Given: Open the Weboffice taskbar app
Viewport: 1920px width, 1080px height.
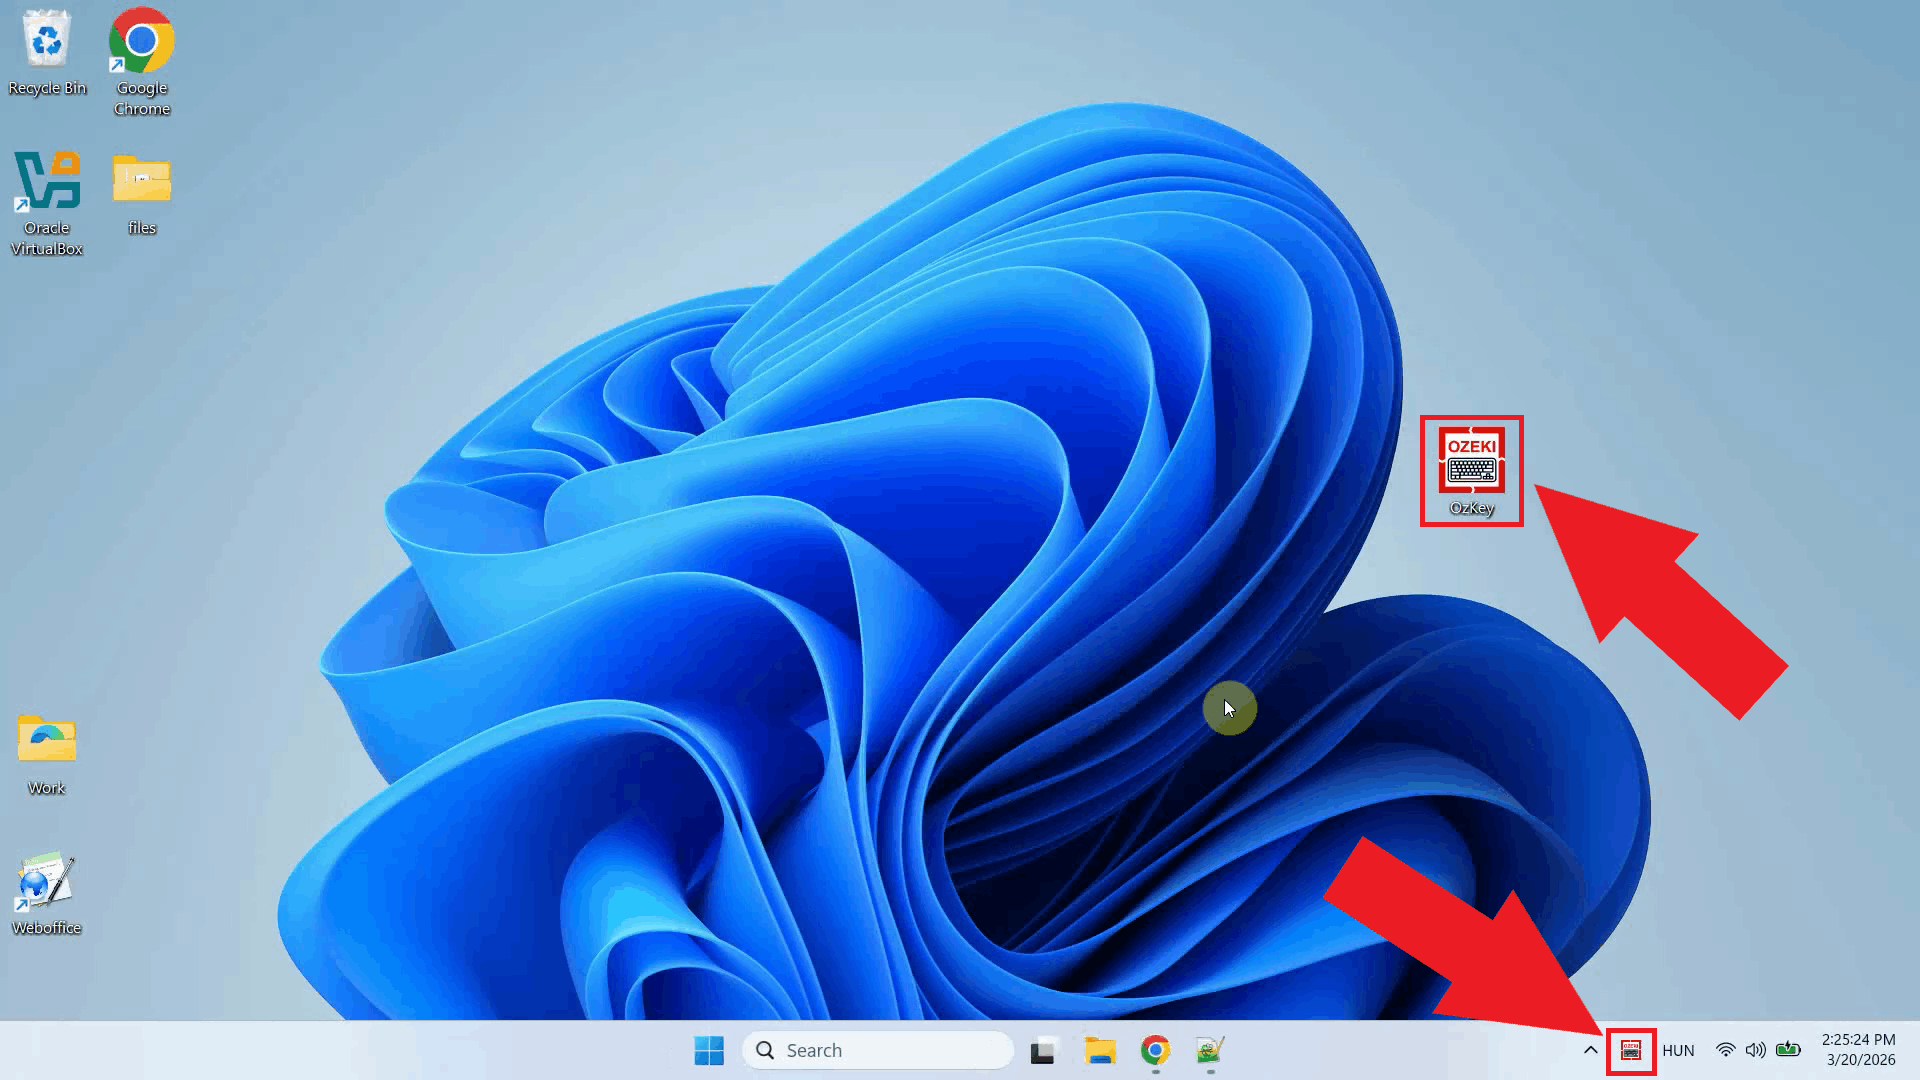Looking at the screenshot, I should click(1210, 1051).
